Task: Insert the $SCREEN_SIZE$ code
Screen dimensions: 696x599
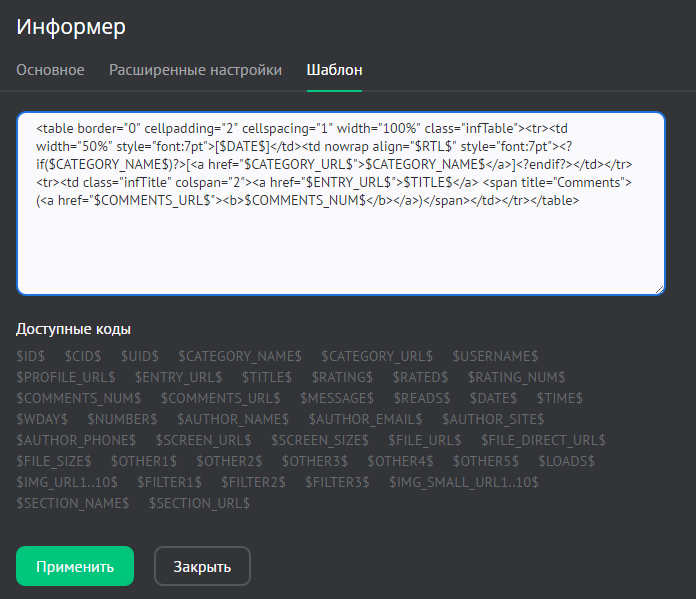Action: [318, 440]
